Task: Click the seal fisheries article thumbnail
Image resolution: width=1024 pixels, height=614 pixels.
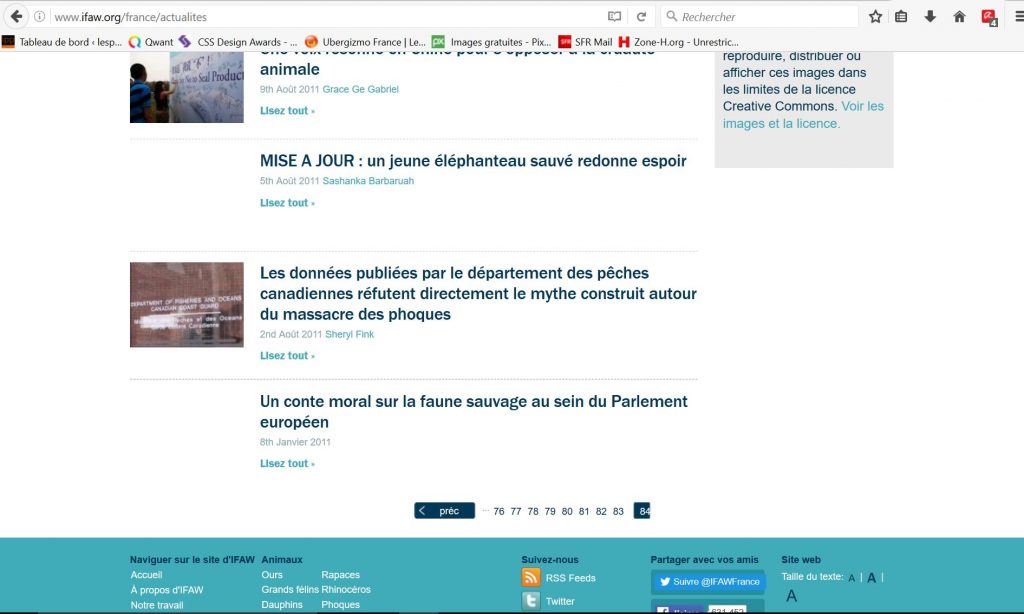Action: [187, 305]
